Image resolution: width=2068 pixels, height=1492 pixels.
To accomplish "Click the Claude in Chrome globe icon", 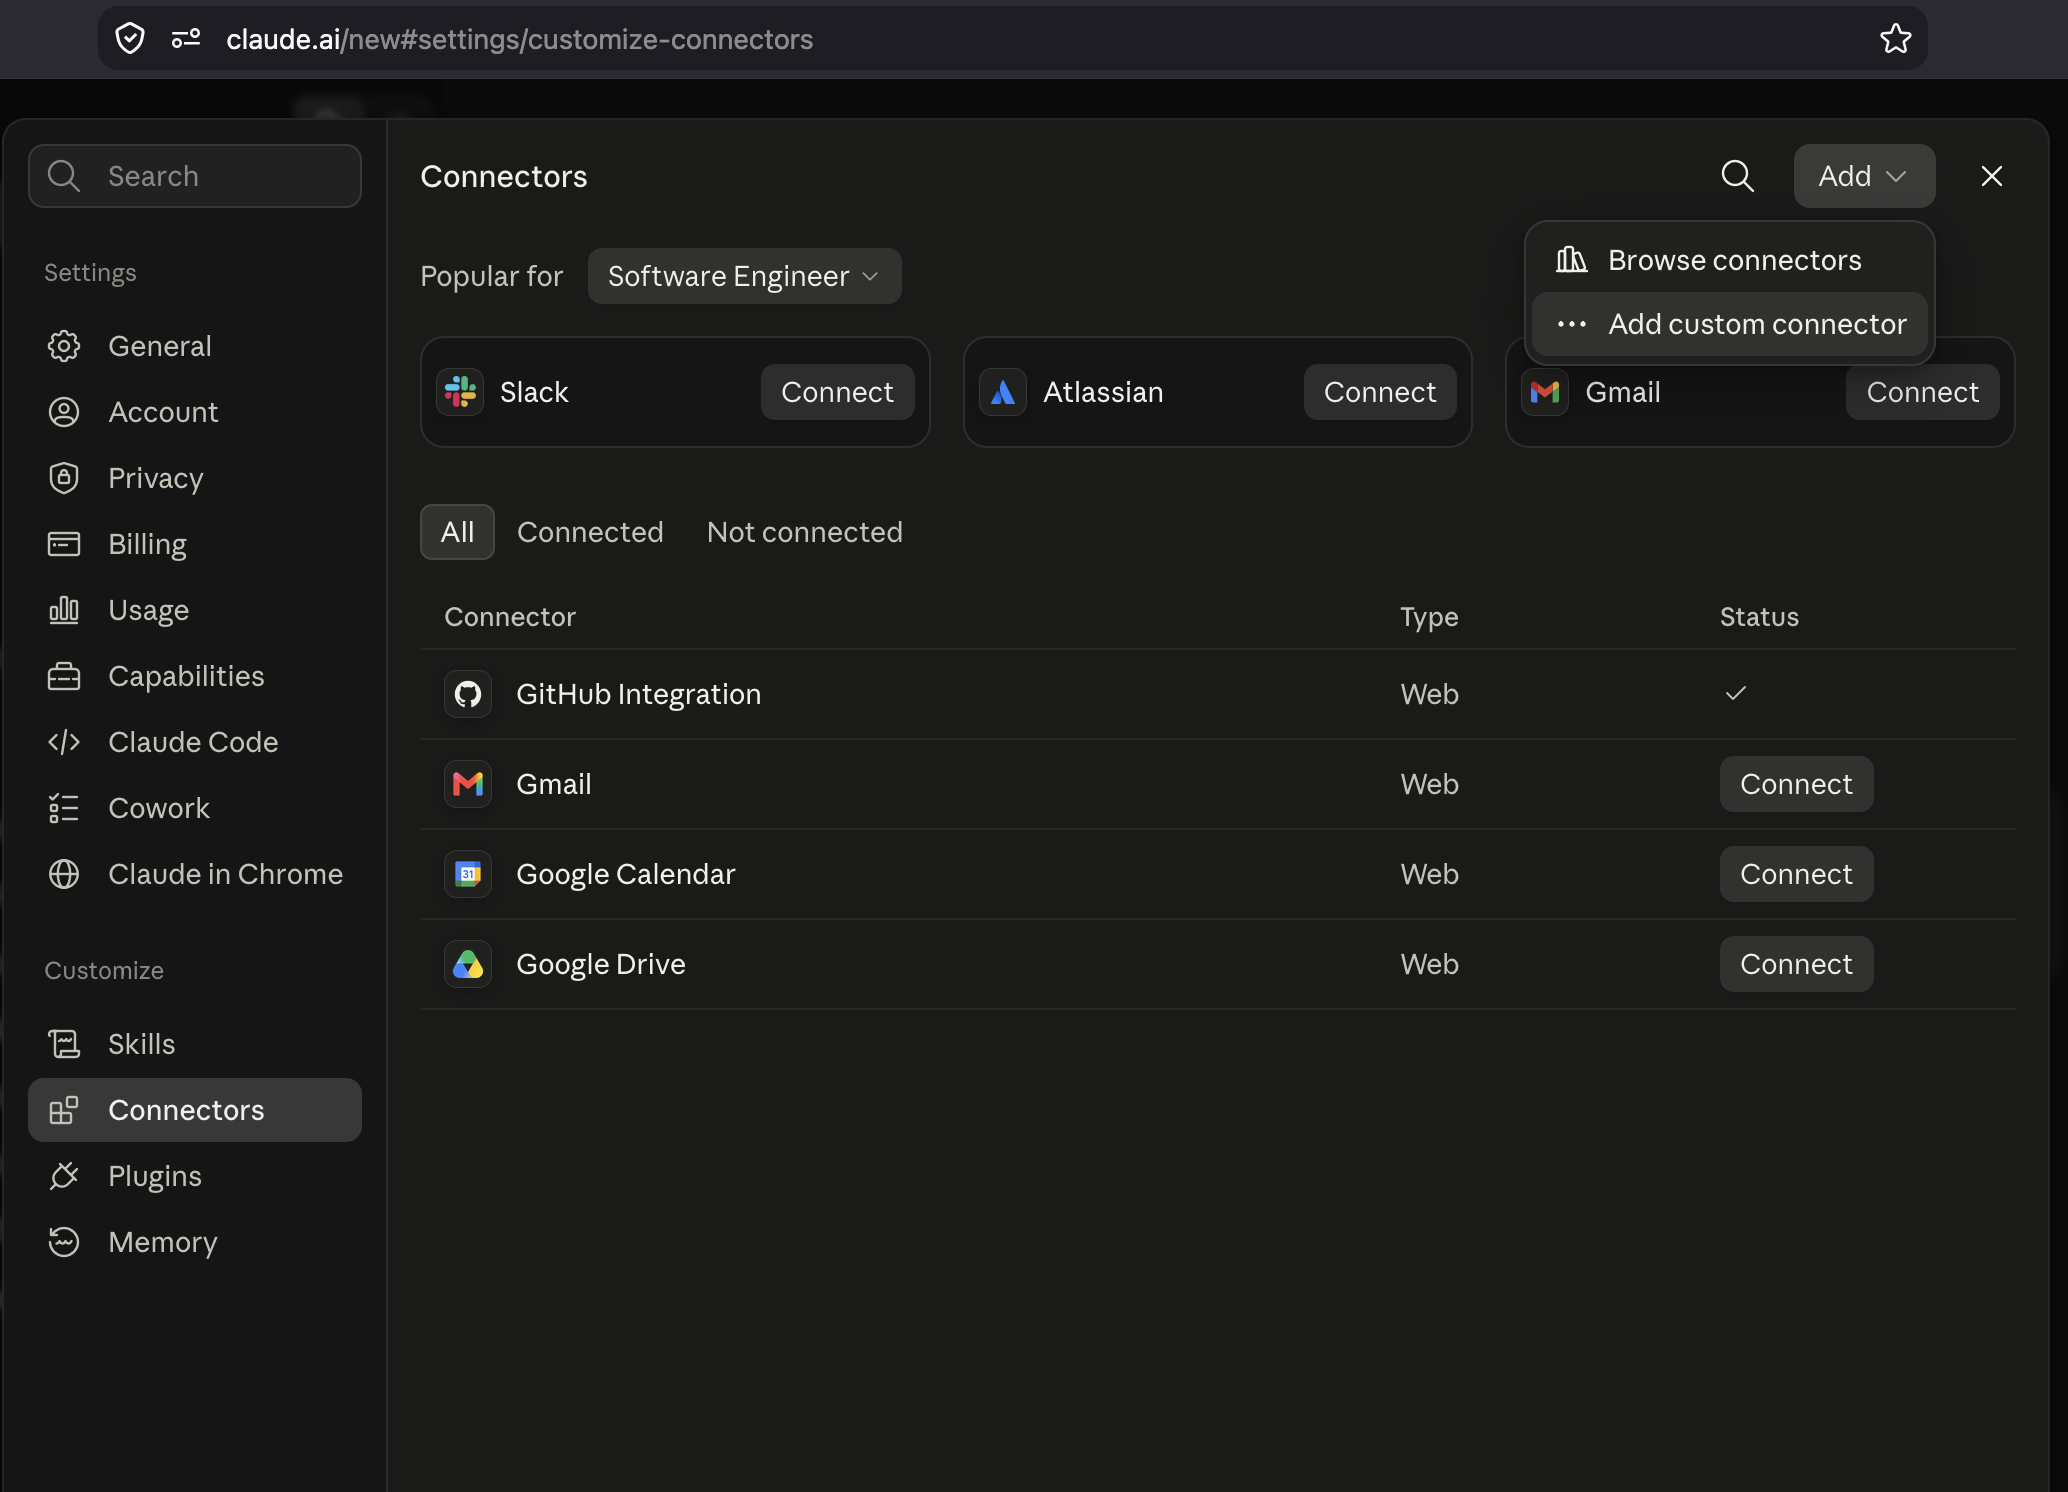I will click(64, 874).
